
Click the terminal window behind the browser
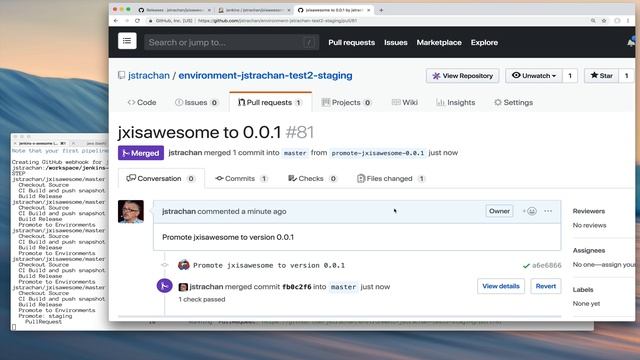tap(60, 233)
